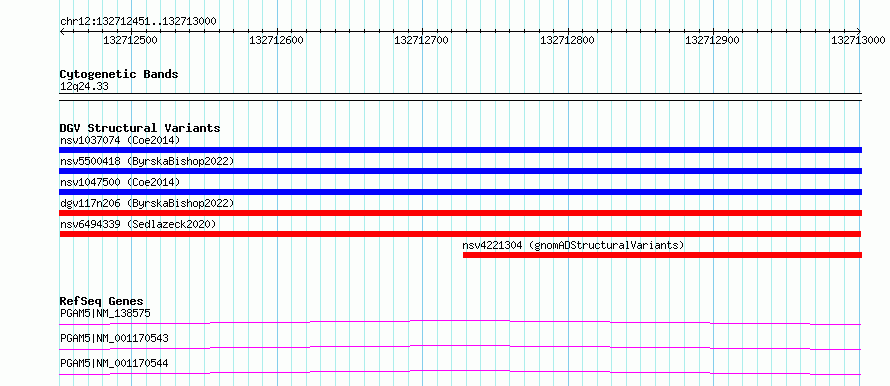The width and height of the screenshot is (890, 386).
Task: Select the PGAM5|NM_001170544 transcript label
Action: point(114,363)
